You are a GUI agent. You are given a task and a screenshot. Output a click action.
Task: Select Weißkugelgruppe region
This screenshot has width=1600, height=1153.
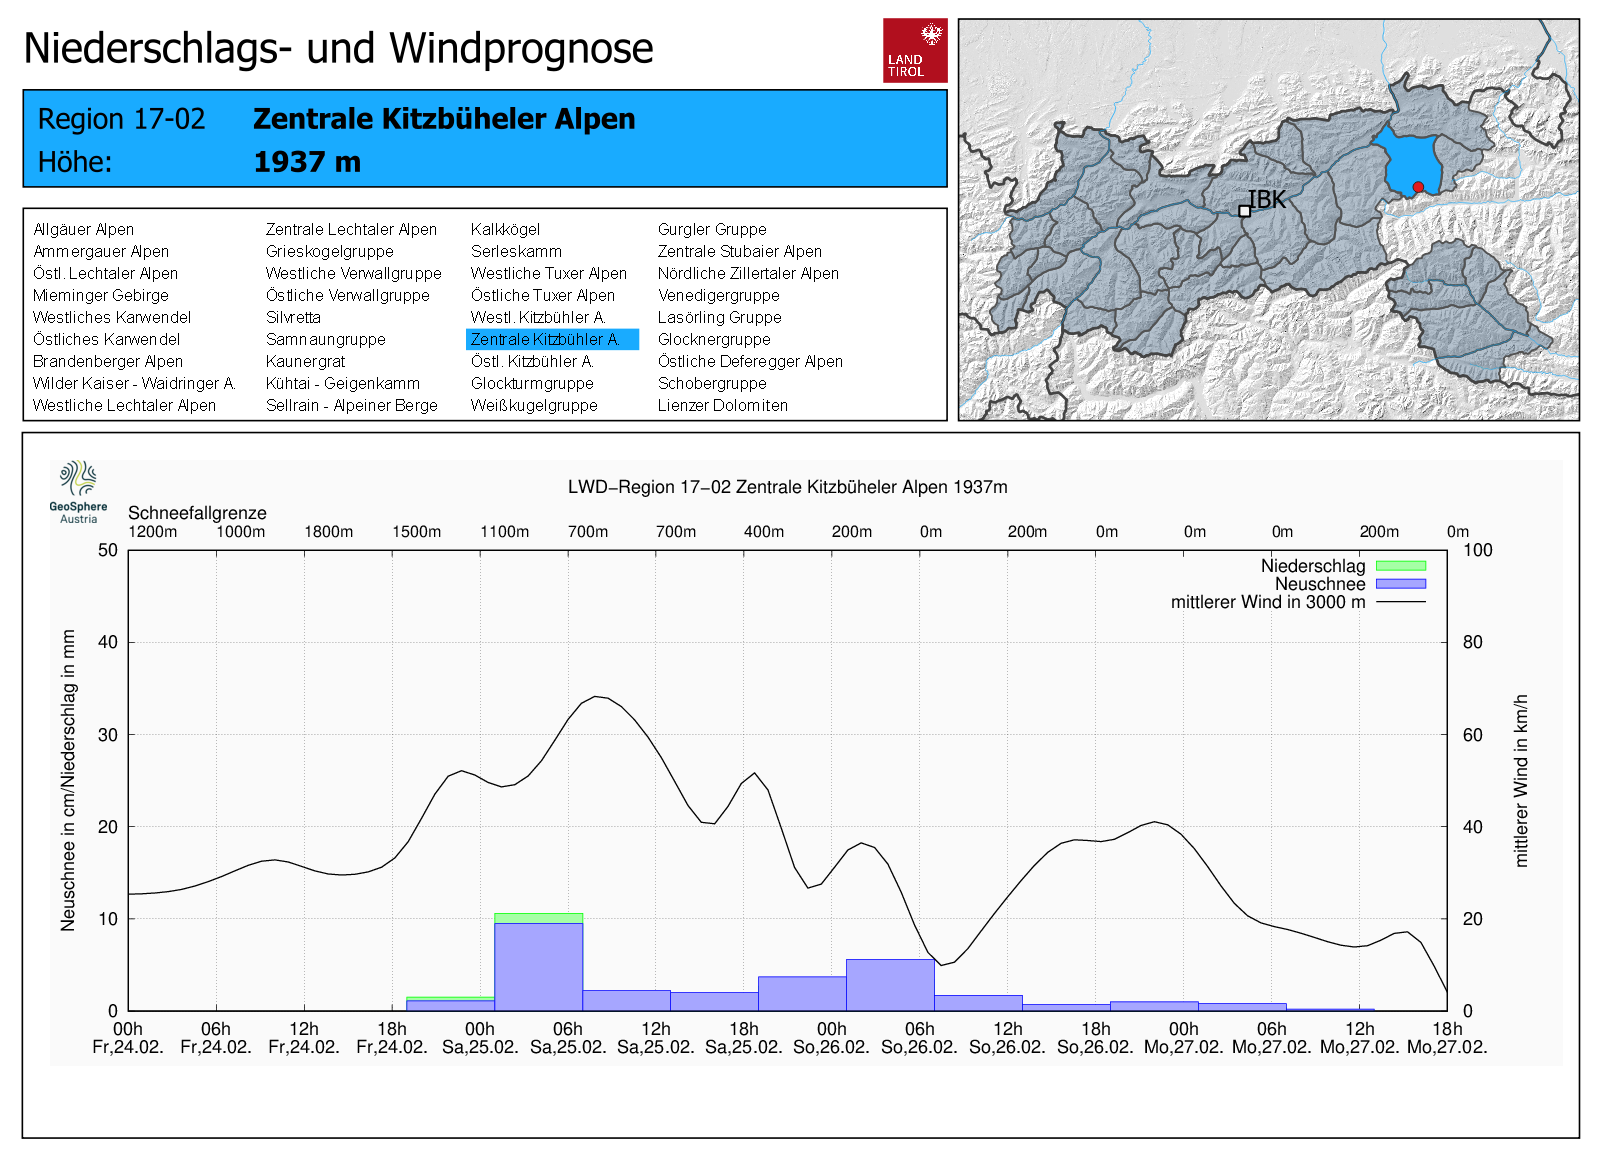tap(534, 406)
